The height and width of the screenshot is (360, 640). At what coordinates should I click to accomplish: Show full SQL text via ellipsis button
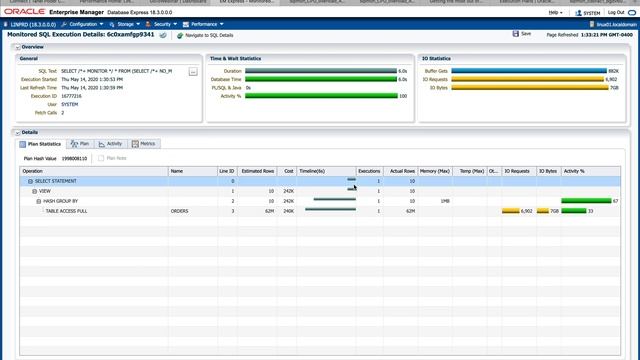coord(193,72)
